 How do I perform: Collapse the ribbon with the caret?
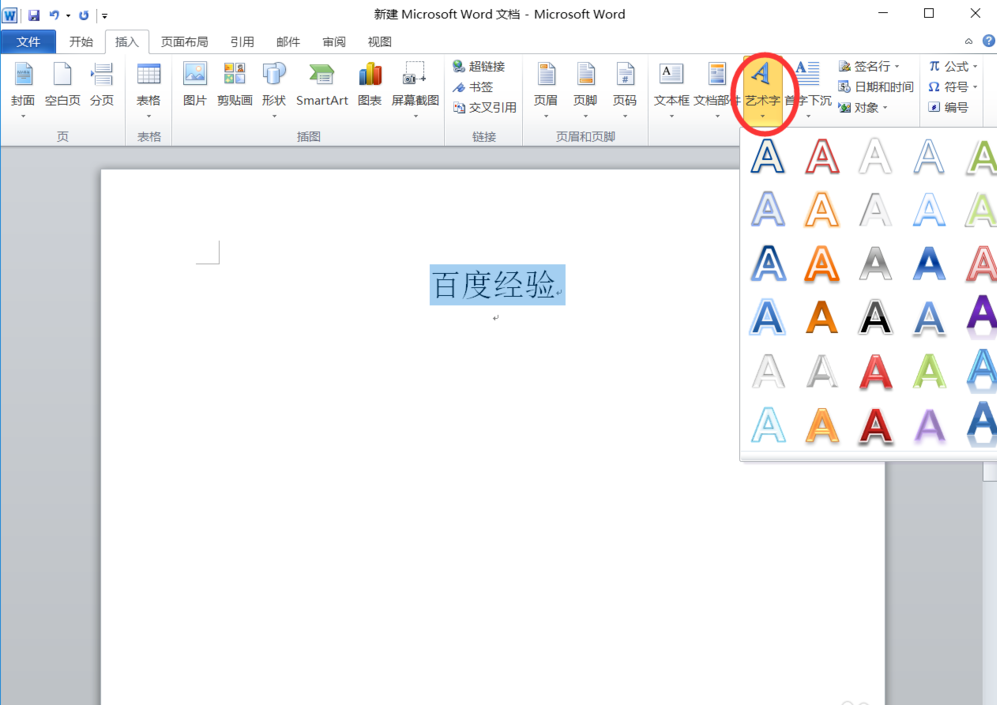pyautogui.click(x=968, y=41)
